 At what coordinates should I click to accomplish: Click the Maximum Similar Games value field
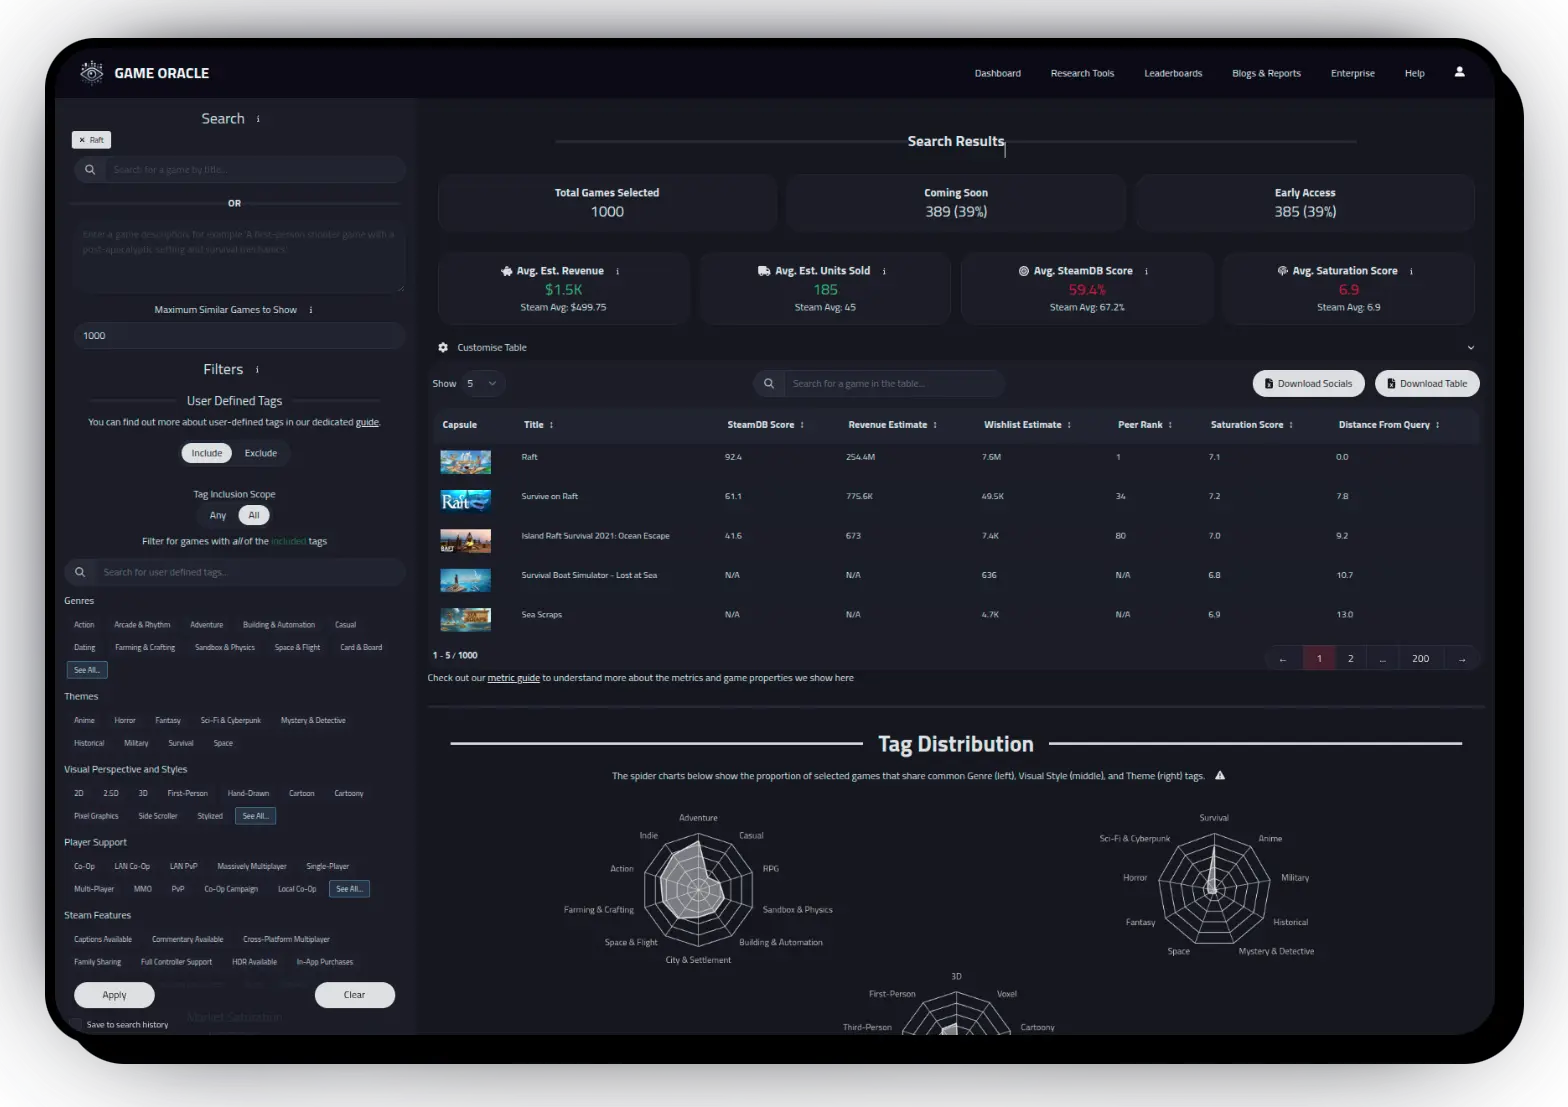click(x=240, y=336)
